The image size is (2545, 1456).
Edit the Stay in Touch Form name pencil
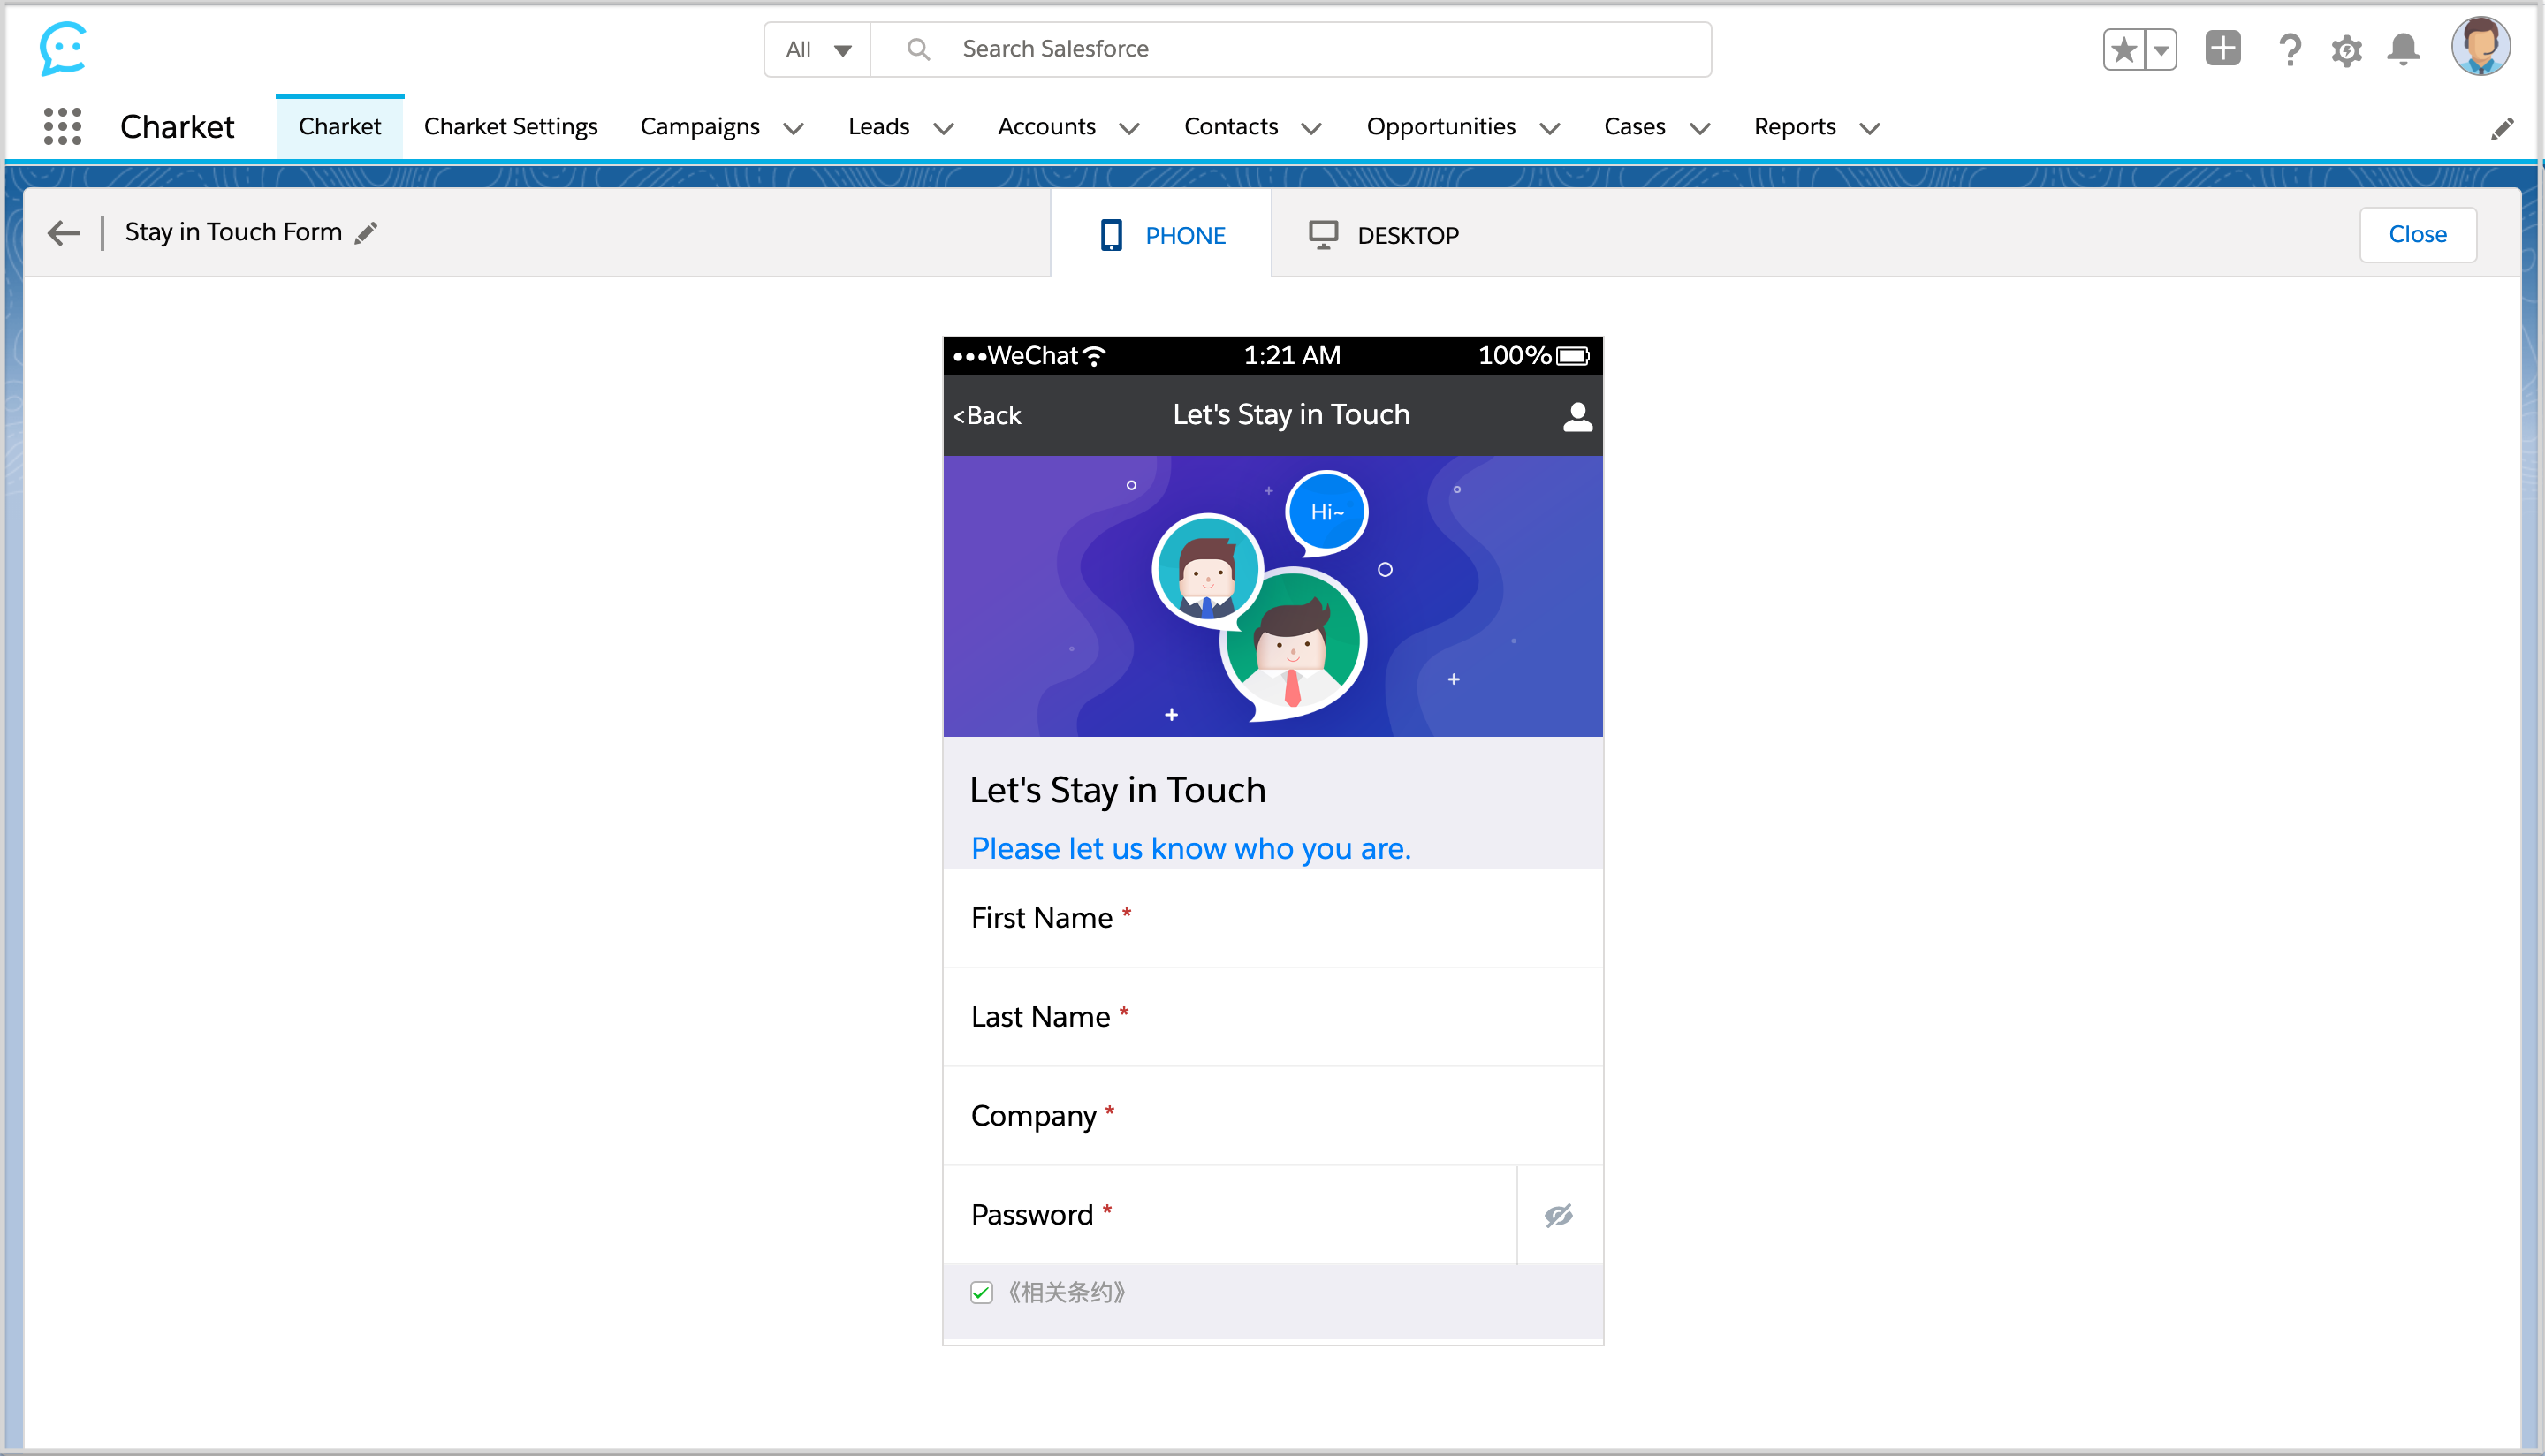point(367,232)
